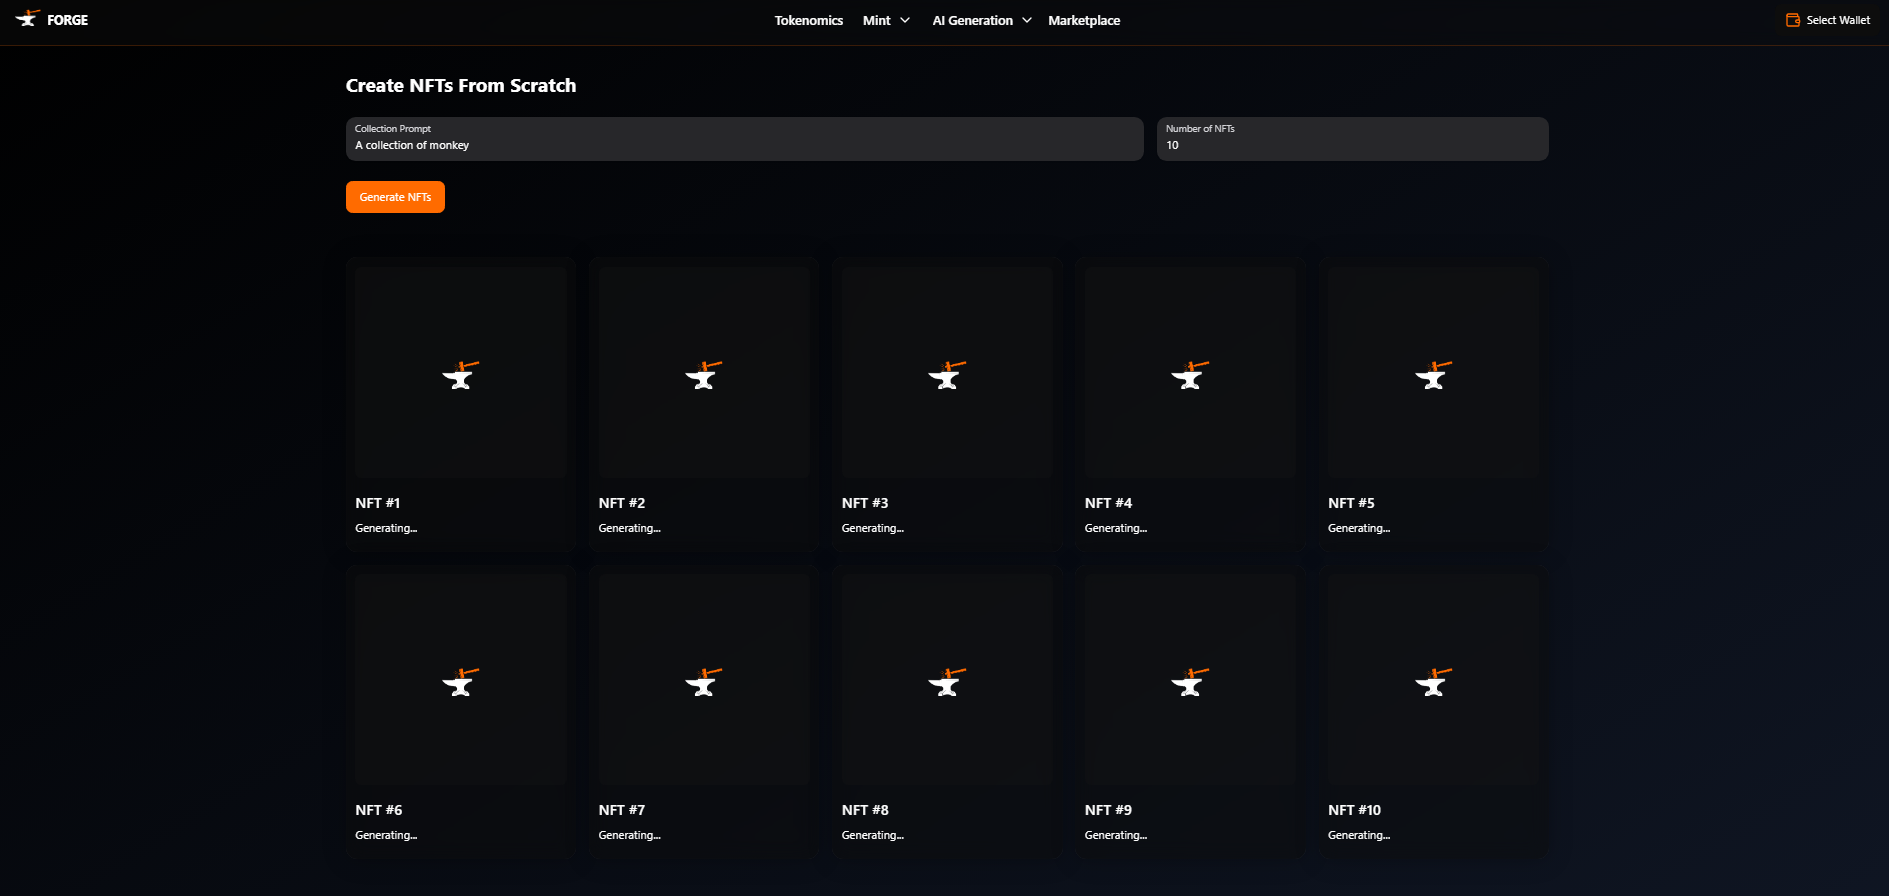This screenshot has width=1889, height=896.
Task: Click Generating... status under NFT #3
Action: [872, 528]
